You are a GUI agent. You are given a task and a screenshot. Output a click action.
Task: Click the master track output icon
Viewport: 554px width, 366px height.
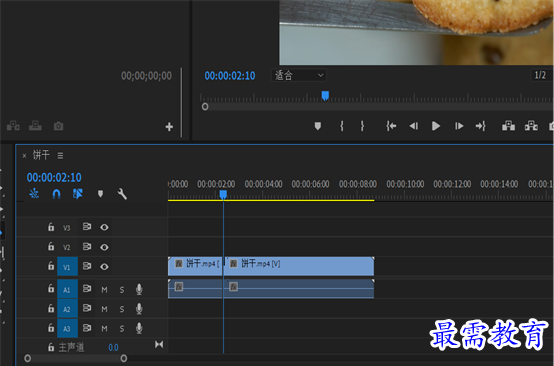click(159, 344)
